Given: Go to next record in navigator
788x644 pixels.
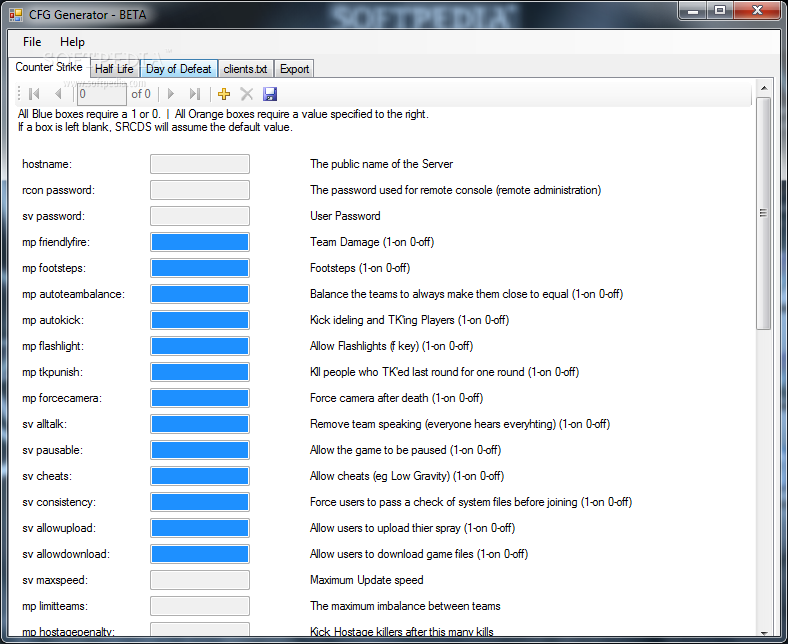Looking at the screenshot, I should 171,94.
